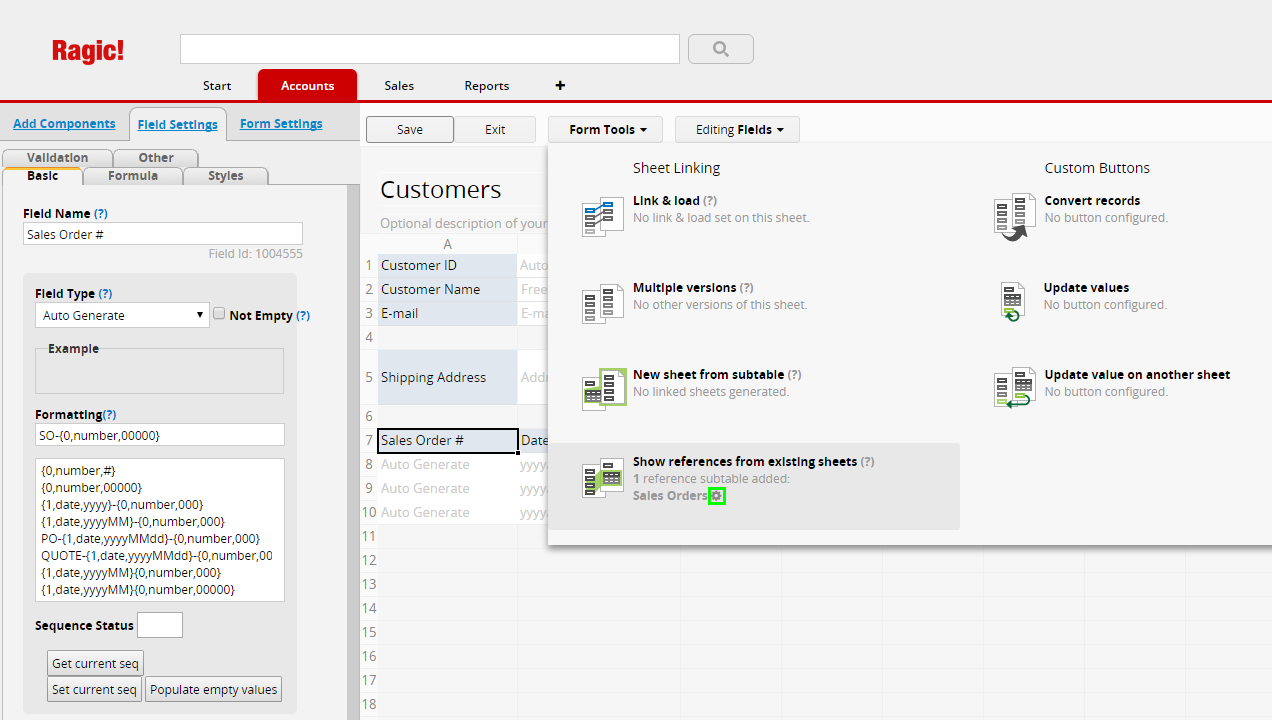Click the Convert records icon

[x=1015, y=216]
